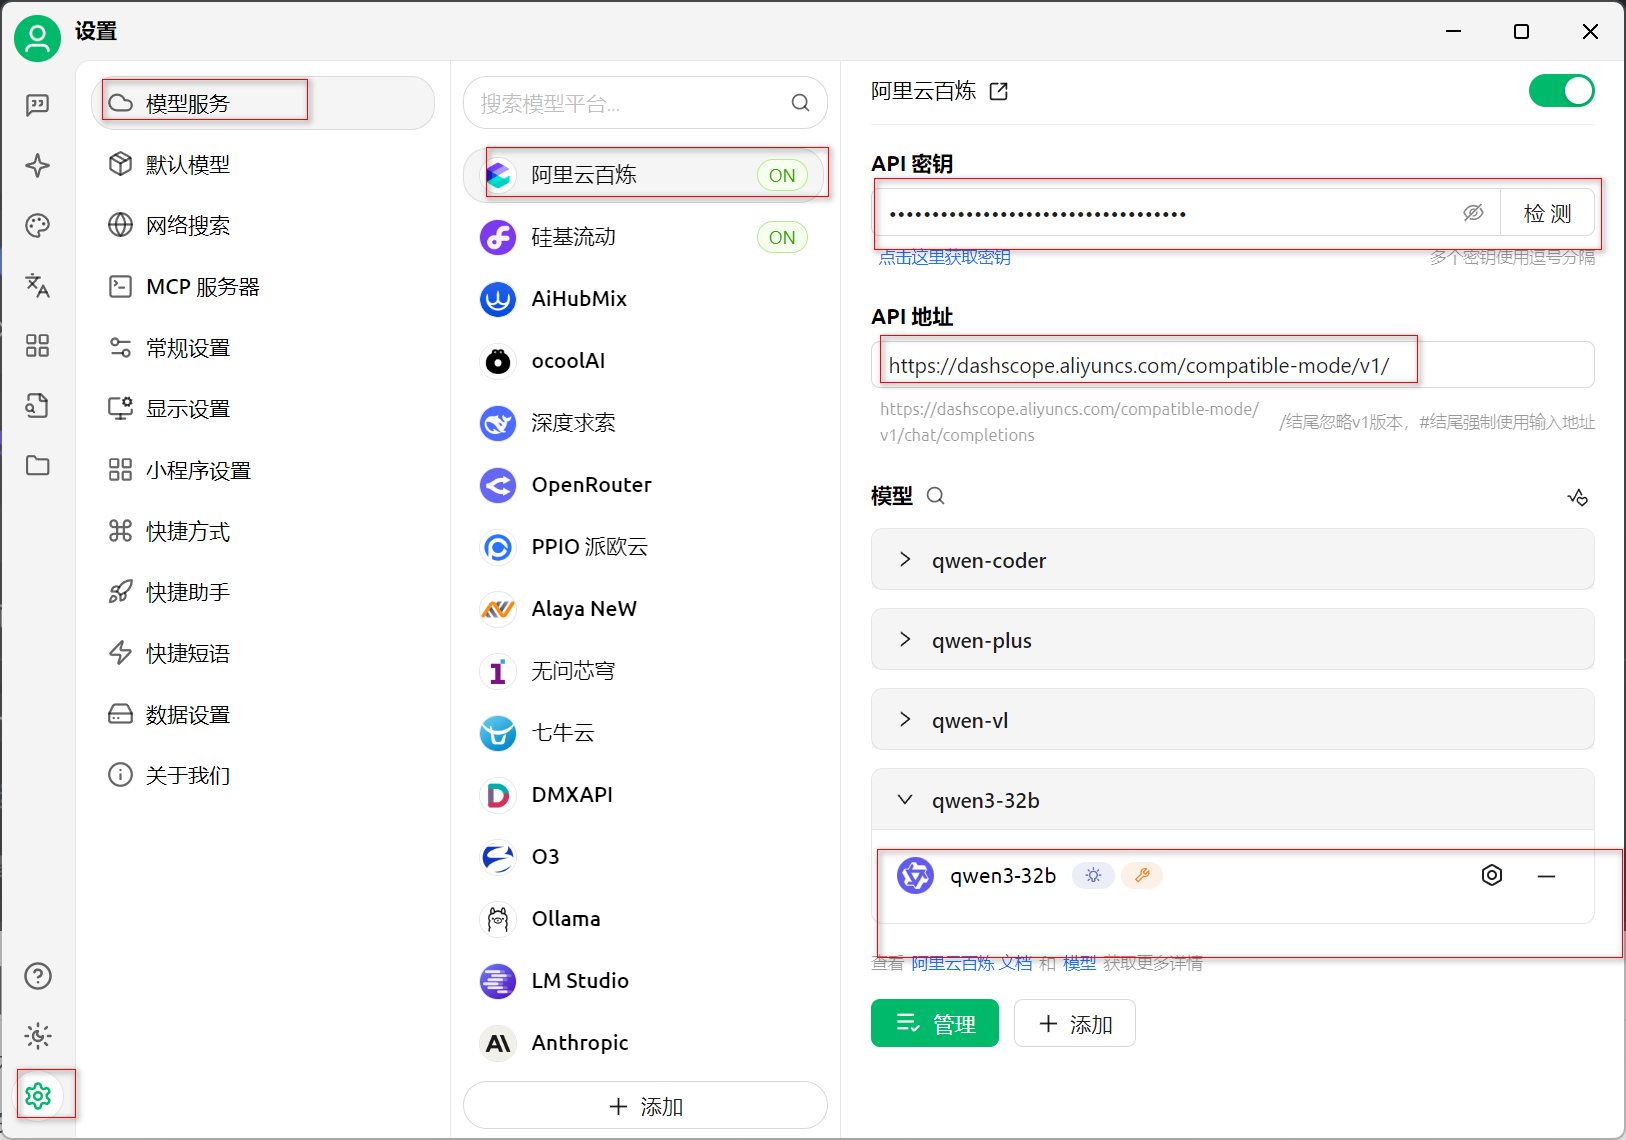1626x1140 pixels.
Task: Select the O3 provider
Action: [x=645, y=857]
